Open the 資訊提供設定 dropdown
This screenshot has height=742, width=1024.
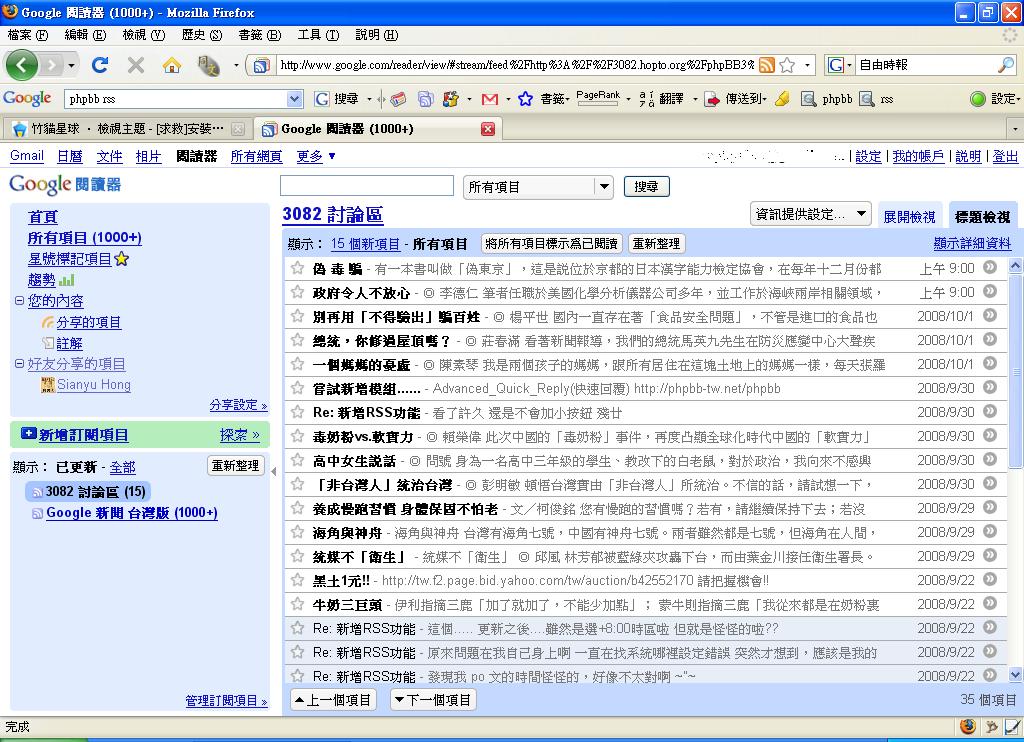[x=810, y=214]
